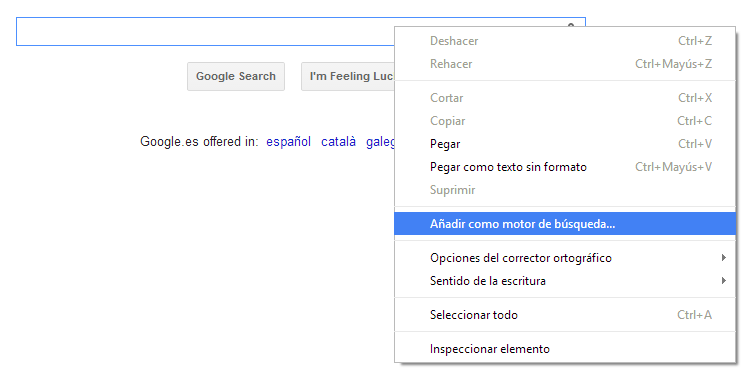Screen dimensions: 751x384
Task: Select Cortar from the context menu
Action: pos(565,98)
